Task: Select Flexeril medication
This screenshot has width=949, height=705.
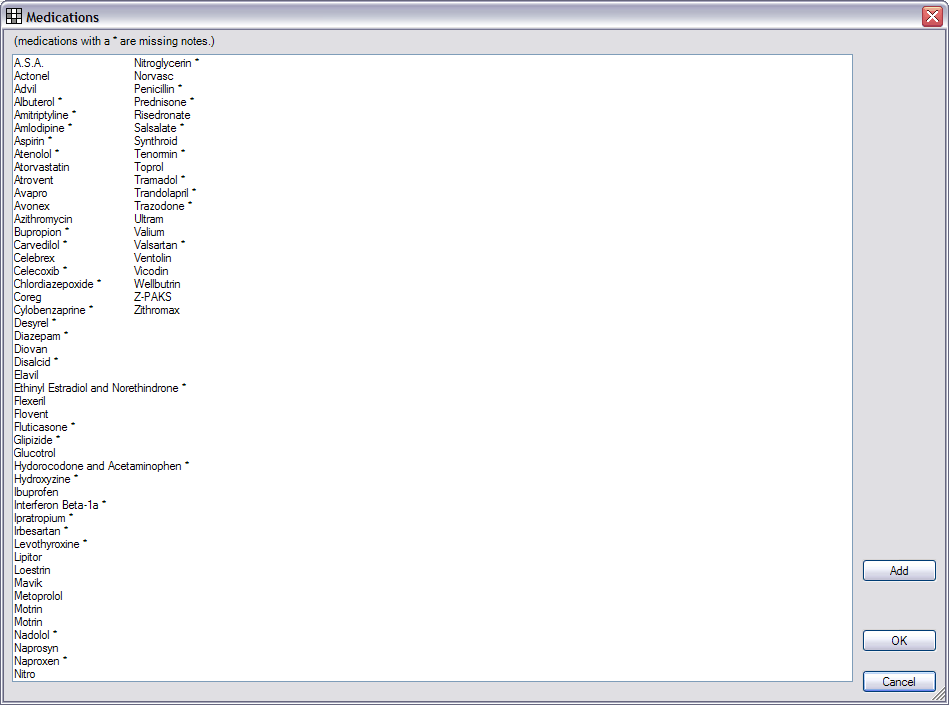Action: click(x=30, y=401)
